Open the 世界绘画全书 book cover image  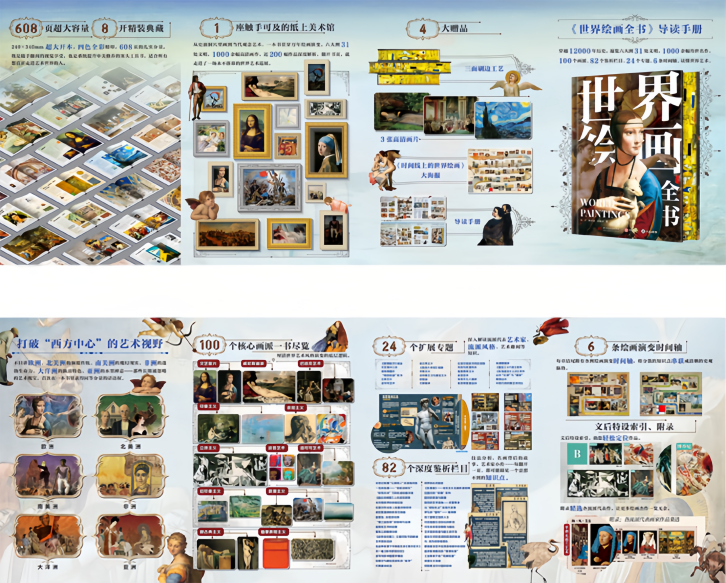pos(635,156)
